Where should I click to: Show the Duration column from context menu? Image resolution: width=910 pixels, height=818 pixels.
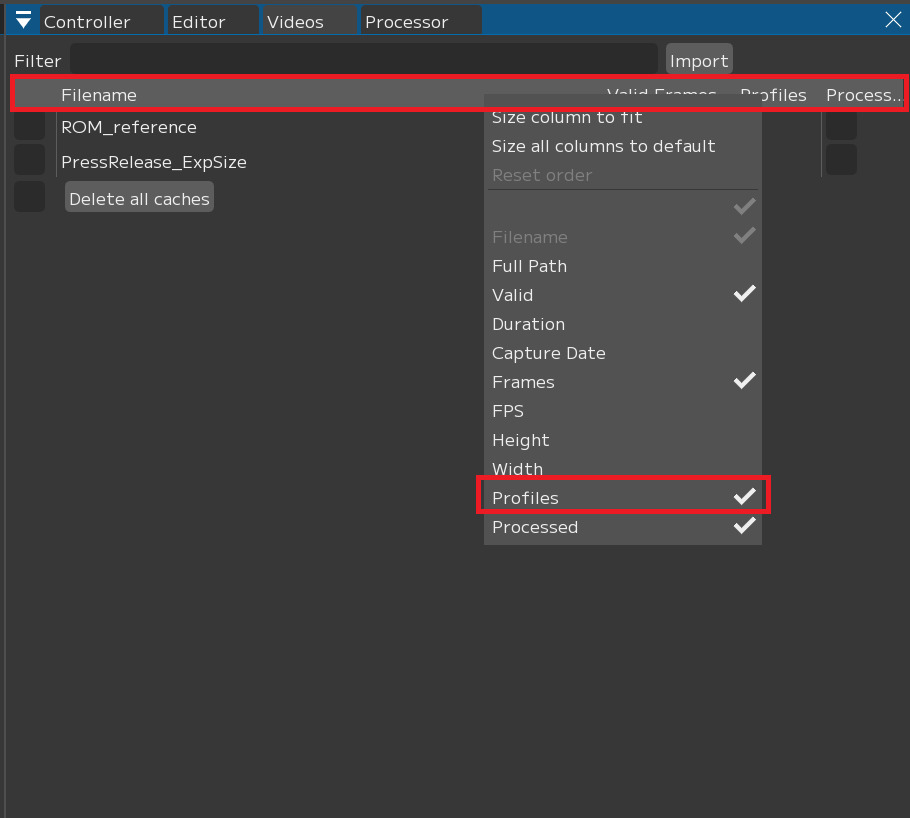(x=528, y=324)
